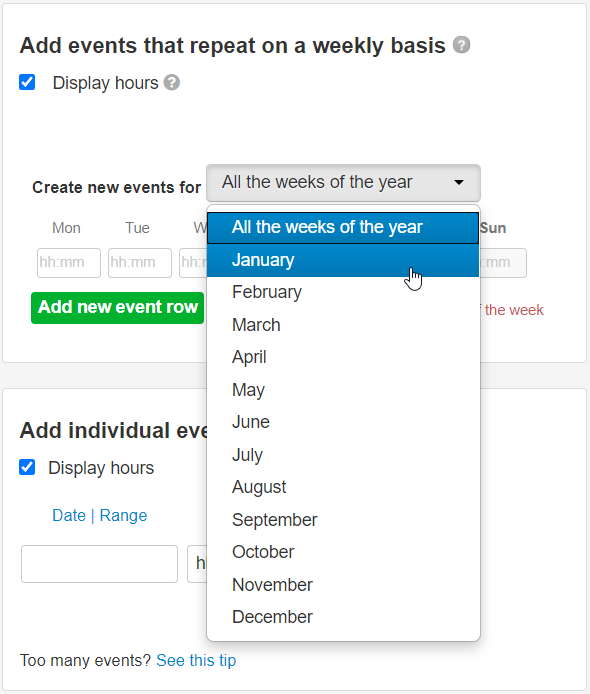The width and height of the screenshot is (590, 694).
Task: Focus the Monday hh:mm time field
Action: point(69,263)
